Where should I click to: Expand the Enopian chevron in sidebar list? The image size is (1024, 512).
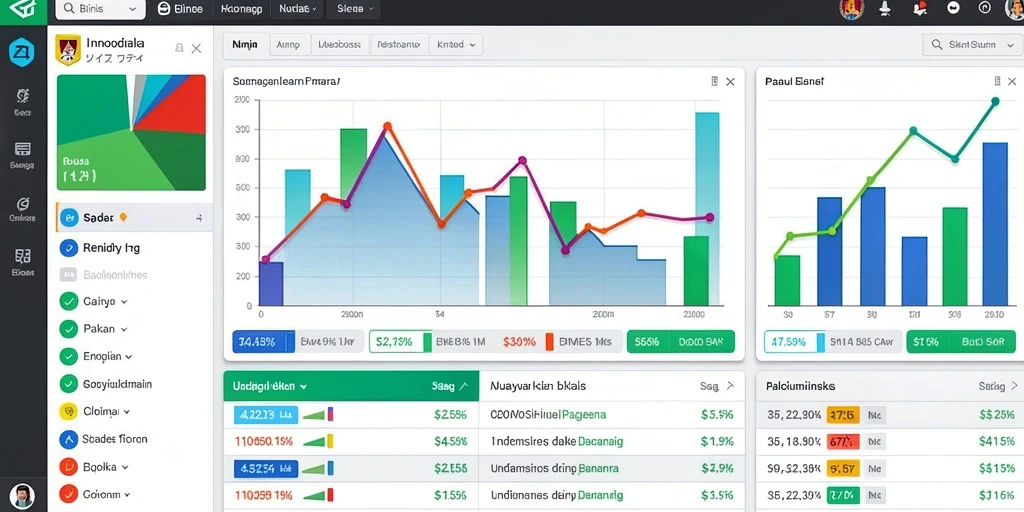pos(129,357)
